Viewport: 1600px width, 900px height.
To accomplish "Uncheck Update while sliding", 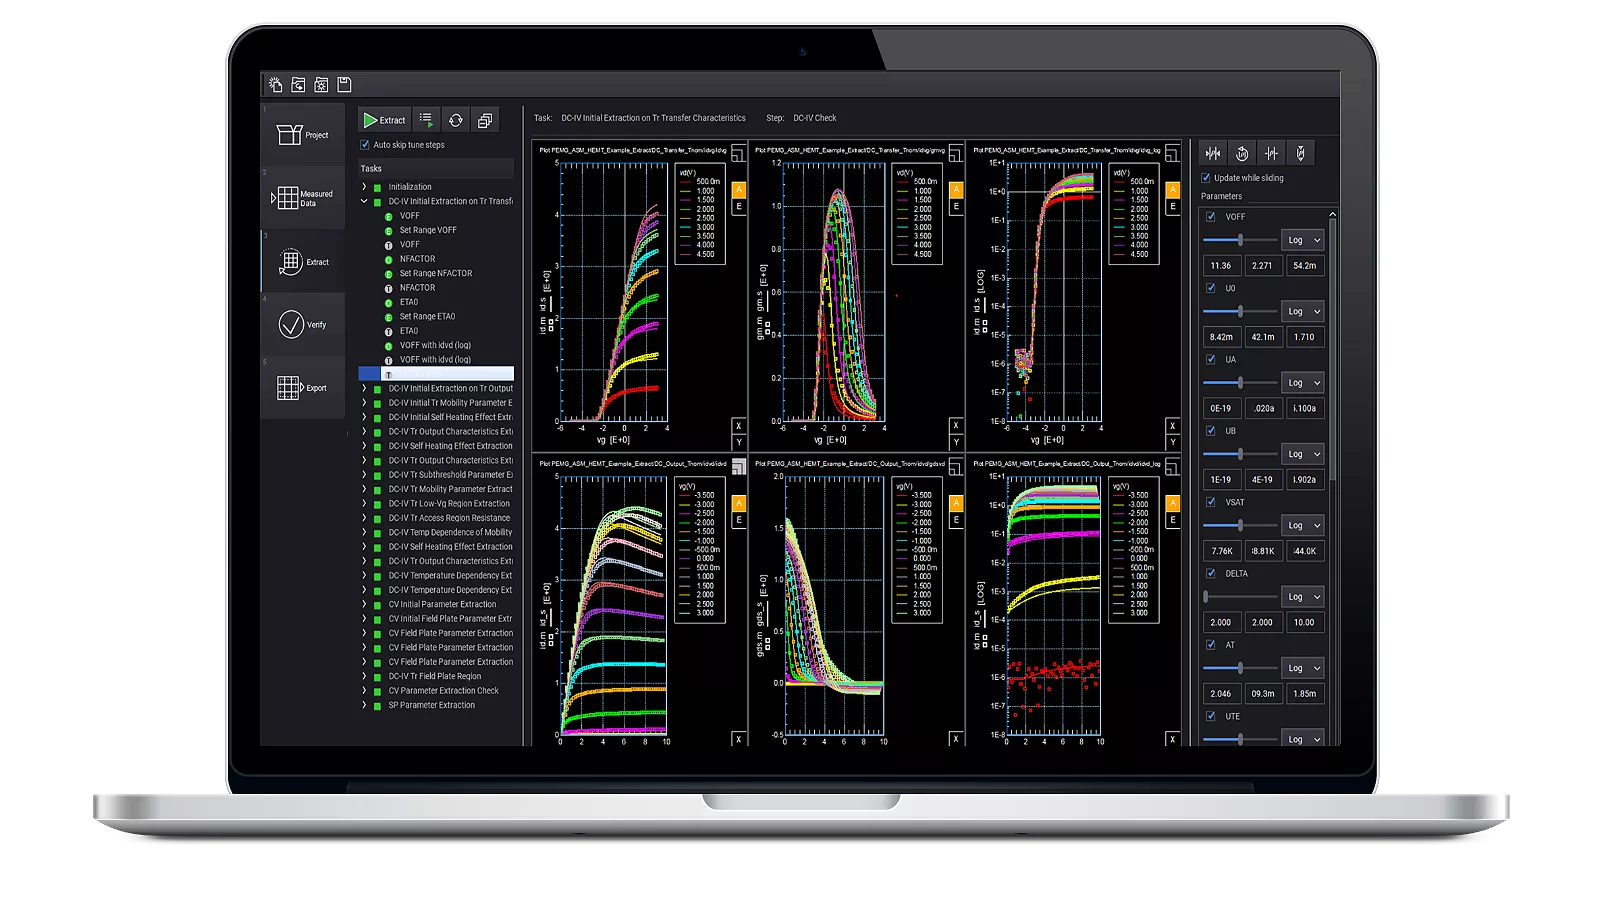I will [x=1206, y=178].
